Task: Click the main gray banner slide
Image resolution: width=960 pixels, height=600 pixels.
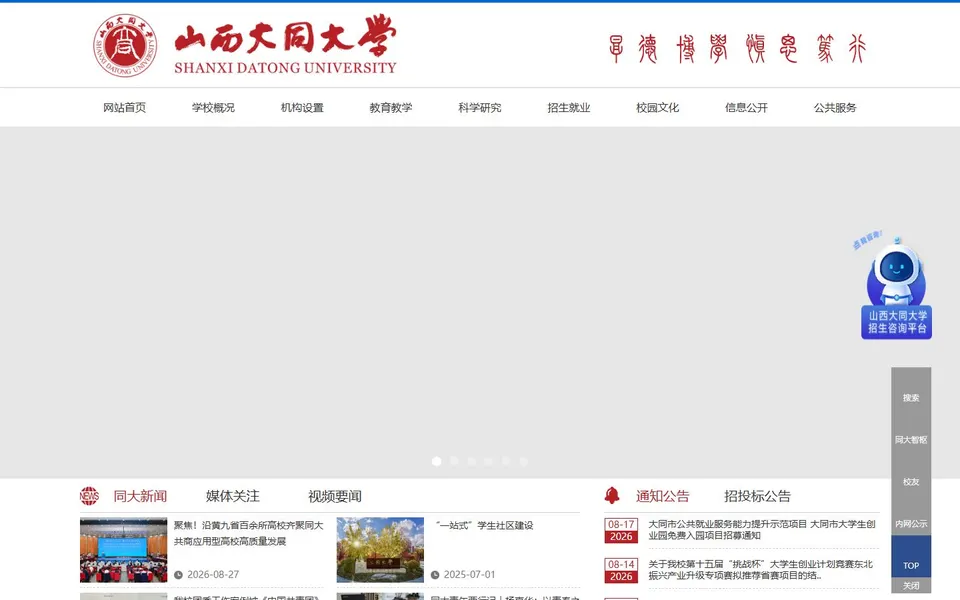Action: tap(480, 302)
